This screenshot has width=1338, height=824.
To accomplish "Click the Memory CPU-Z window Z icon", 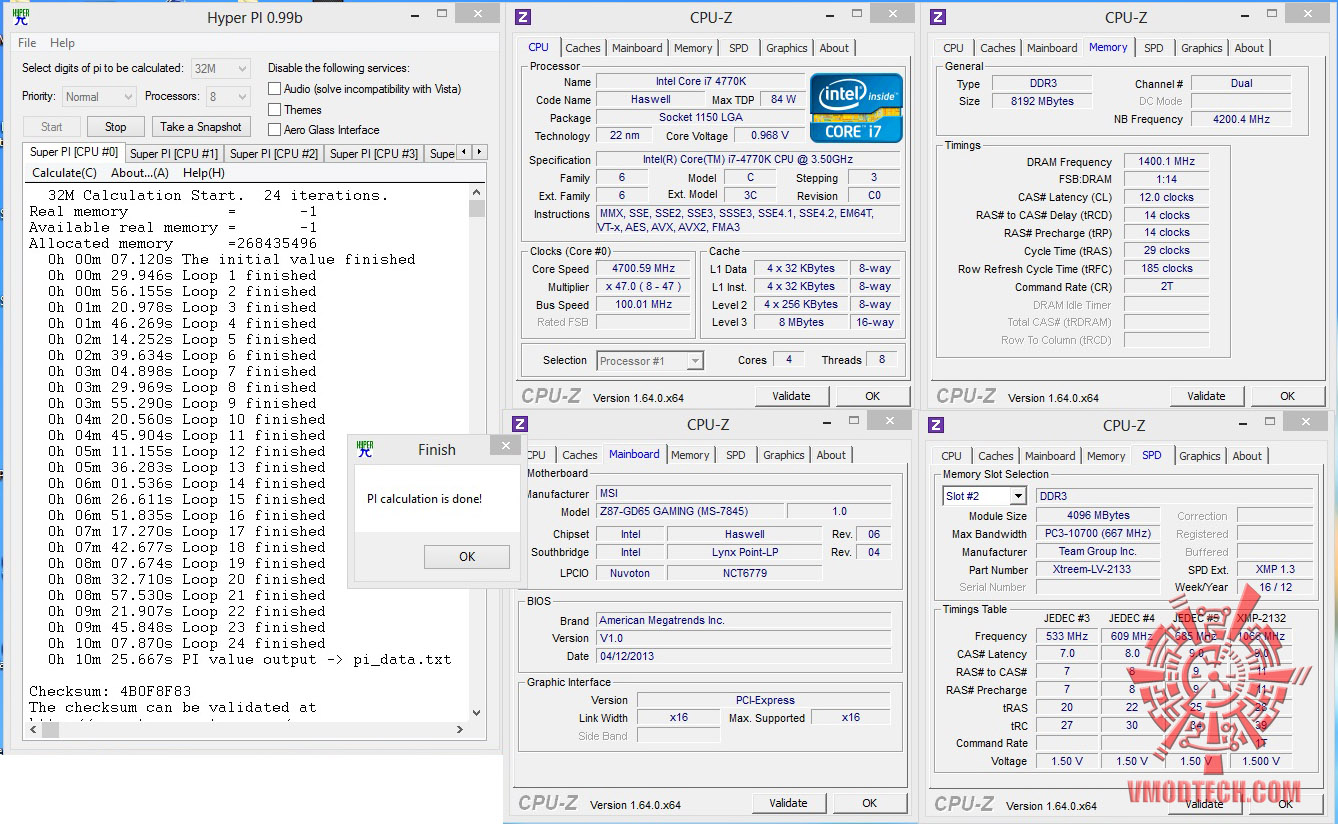I will (938, 17).
